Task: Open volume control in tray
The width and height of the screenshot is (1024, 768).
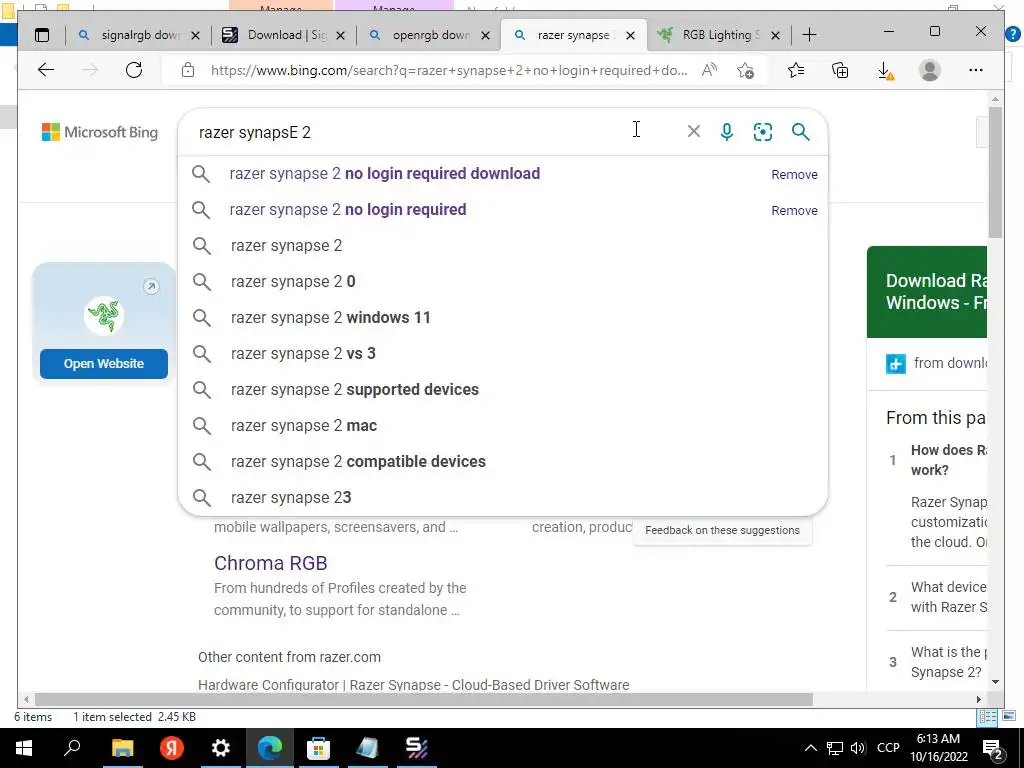Action: point(858,748)
